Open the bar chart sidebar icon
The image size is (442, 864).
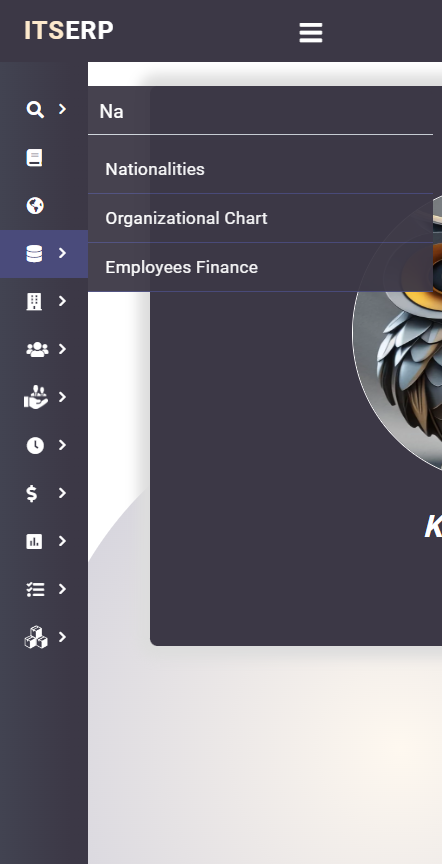click(x=34, y=541)
